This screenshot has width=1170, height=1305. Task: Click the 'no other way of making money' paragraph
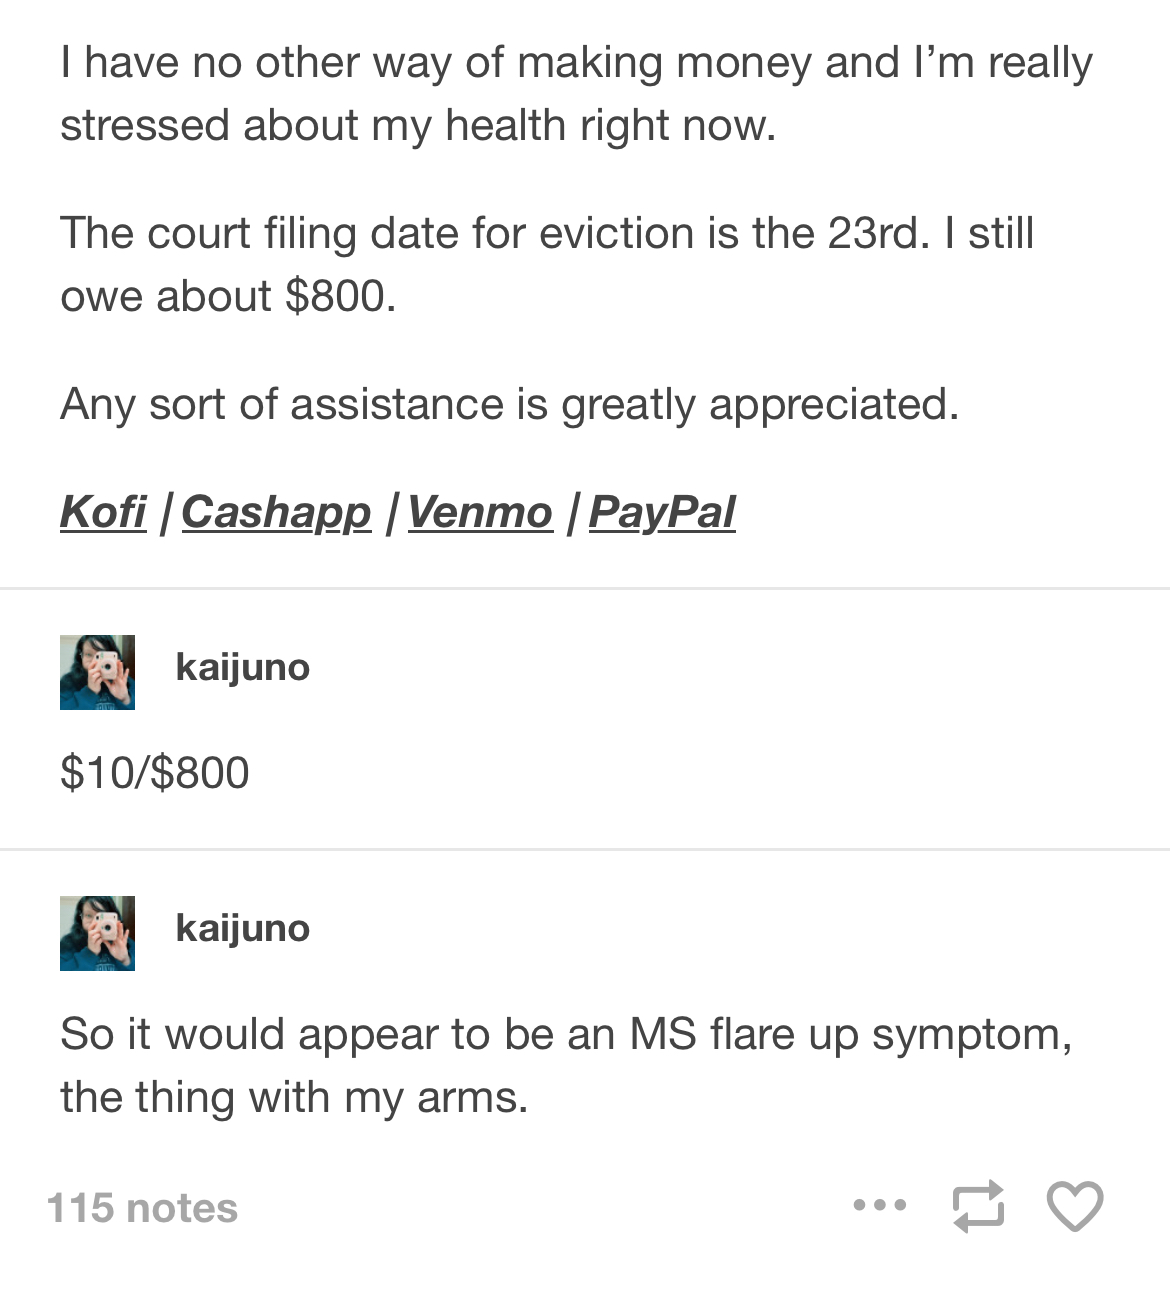click(x=576, y=94)
